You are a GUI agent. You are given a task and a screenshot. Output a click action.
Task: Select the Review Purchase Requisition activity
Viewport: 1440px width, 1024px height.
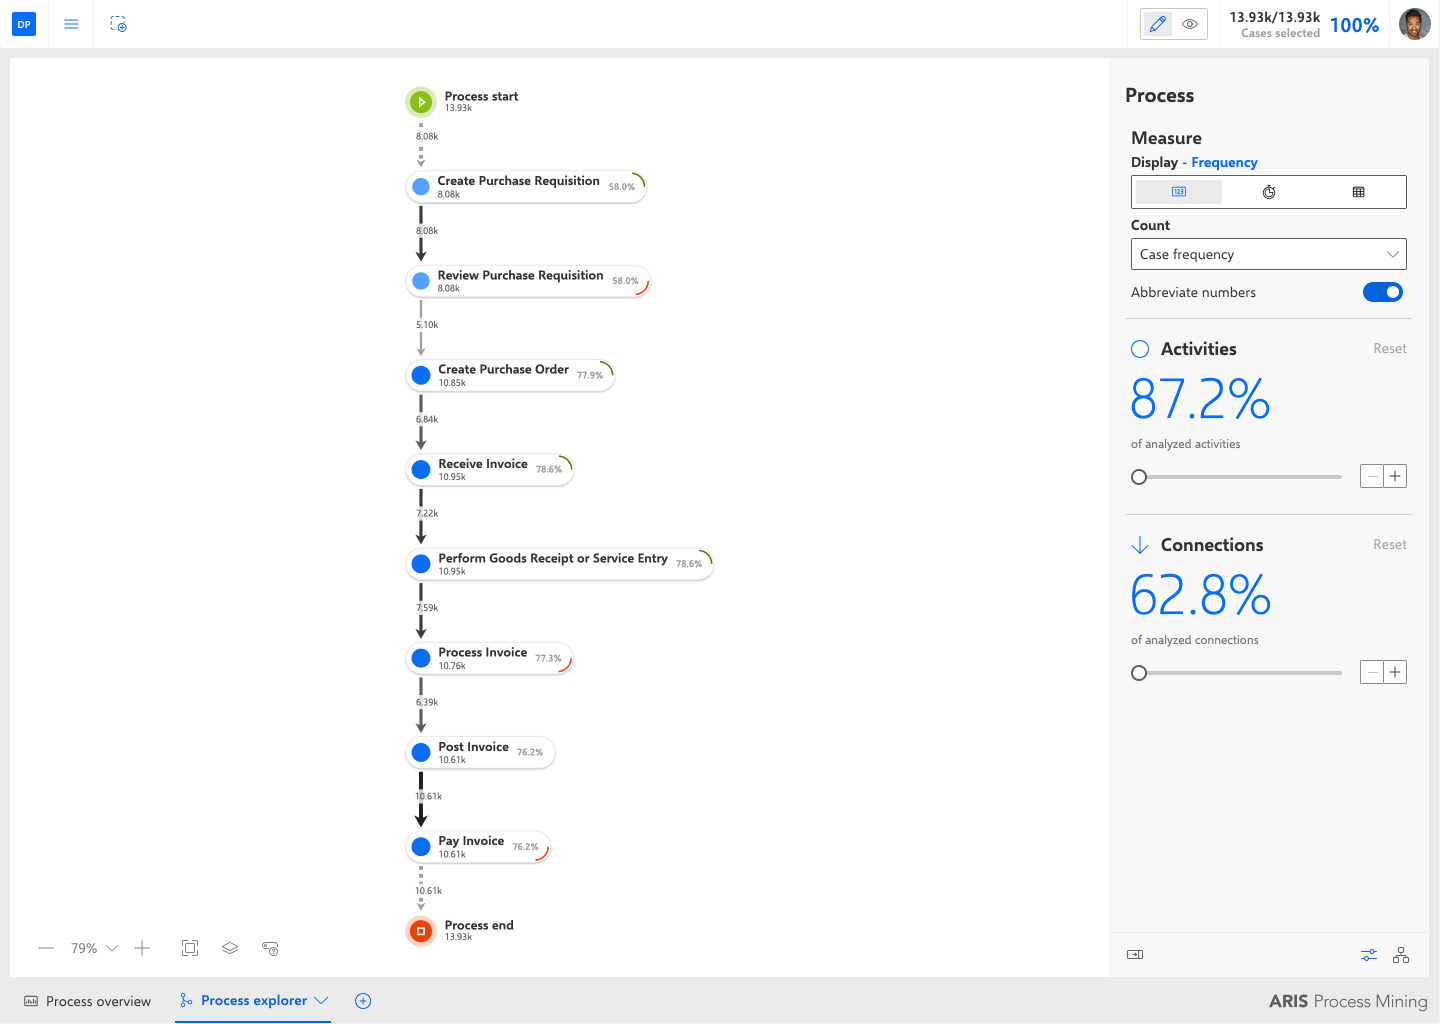(528, 281)
